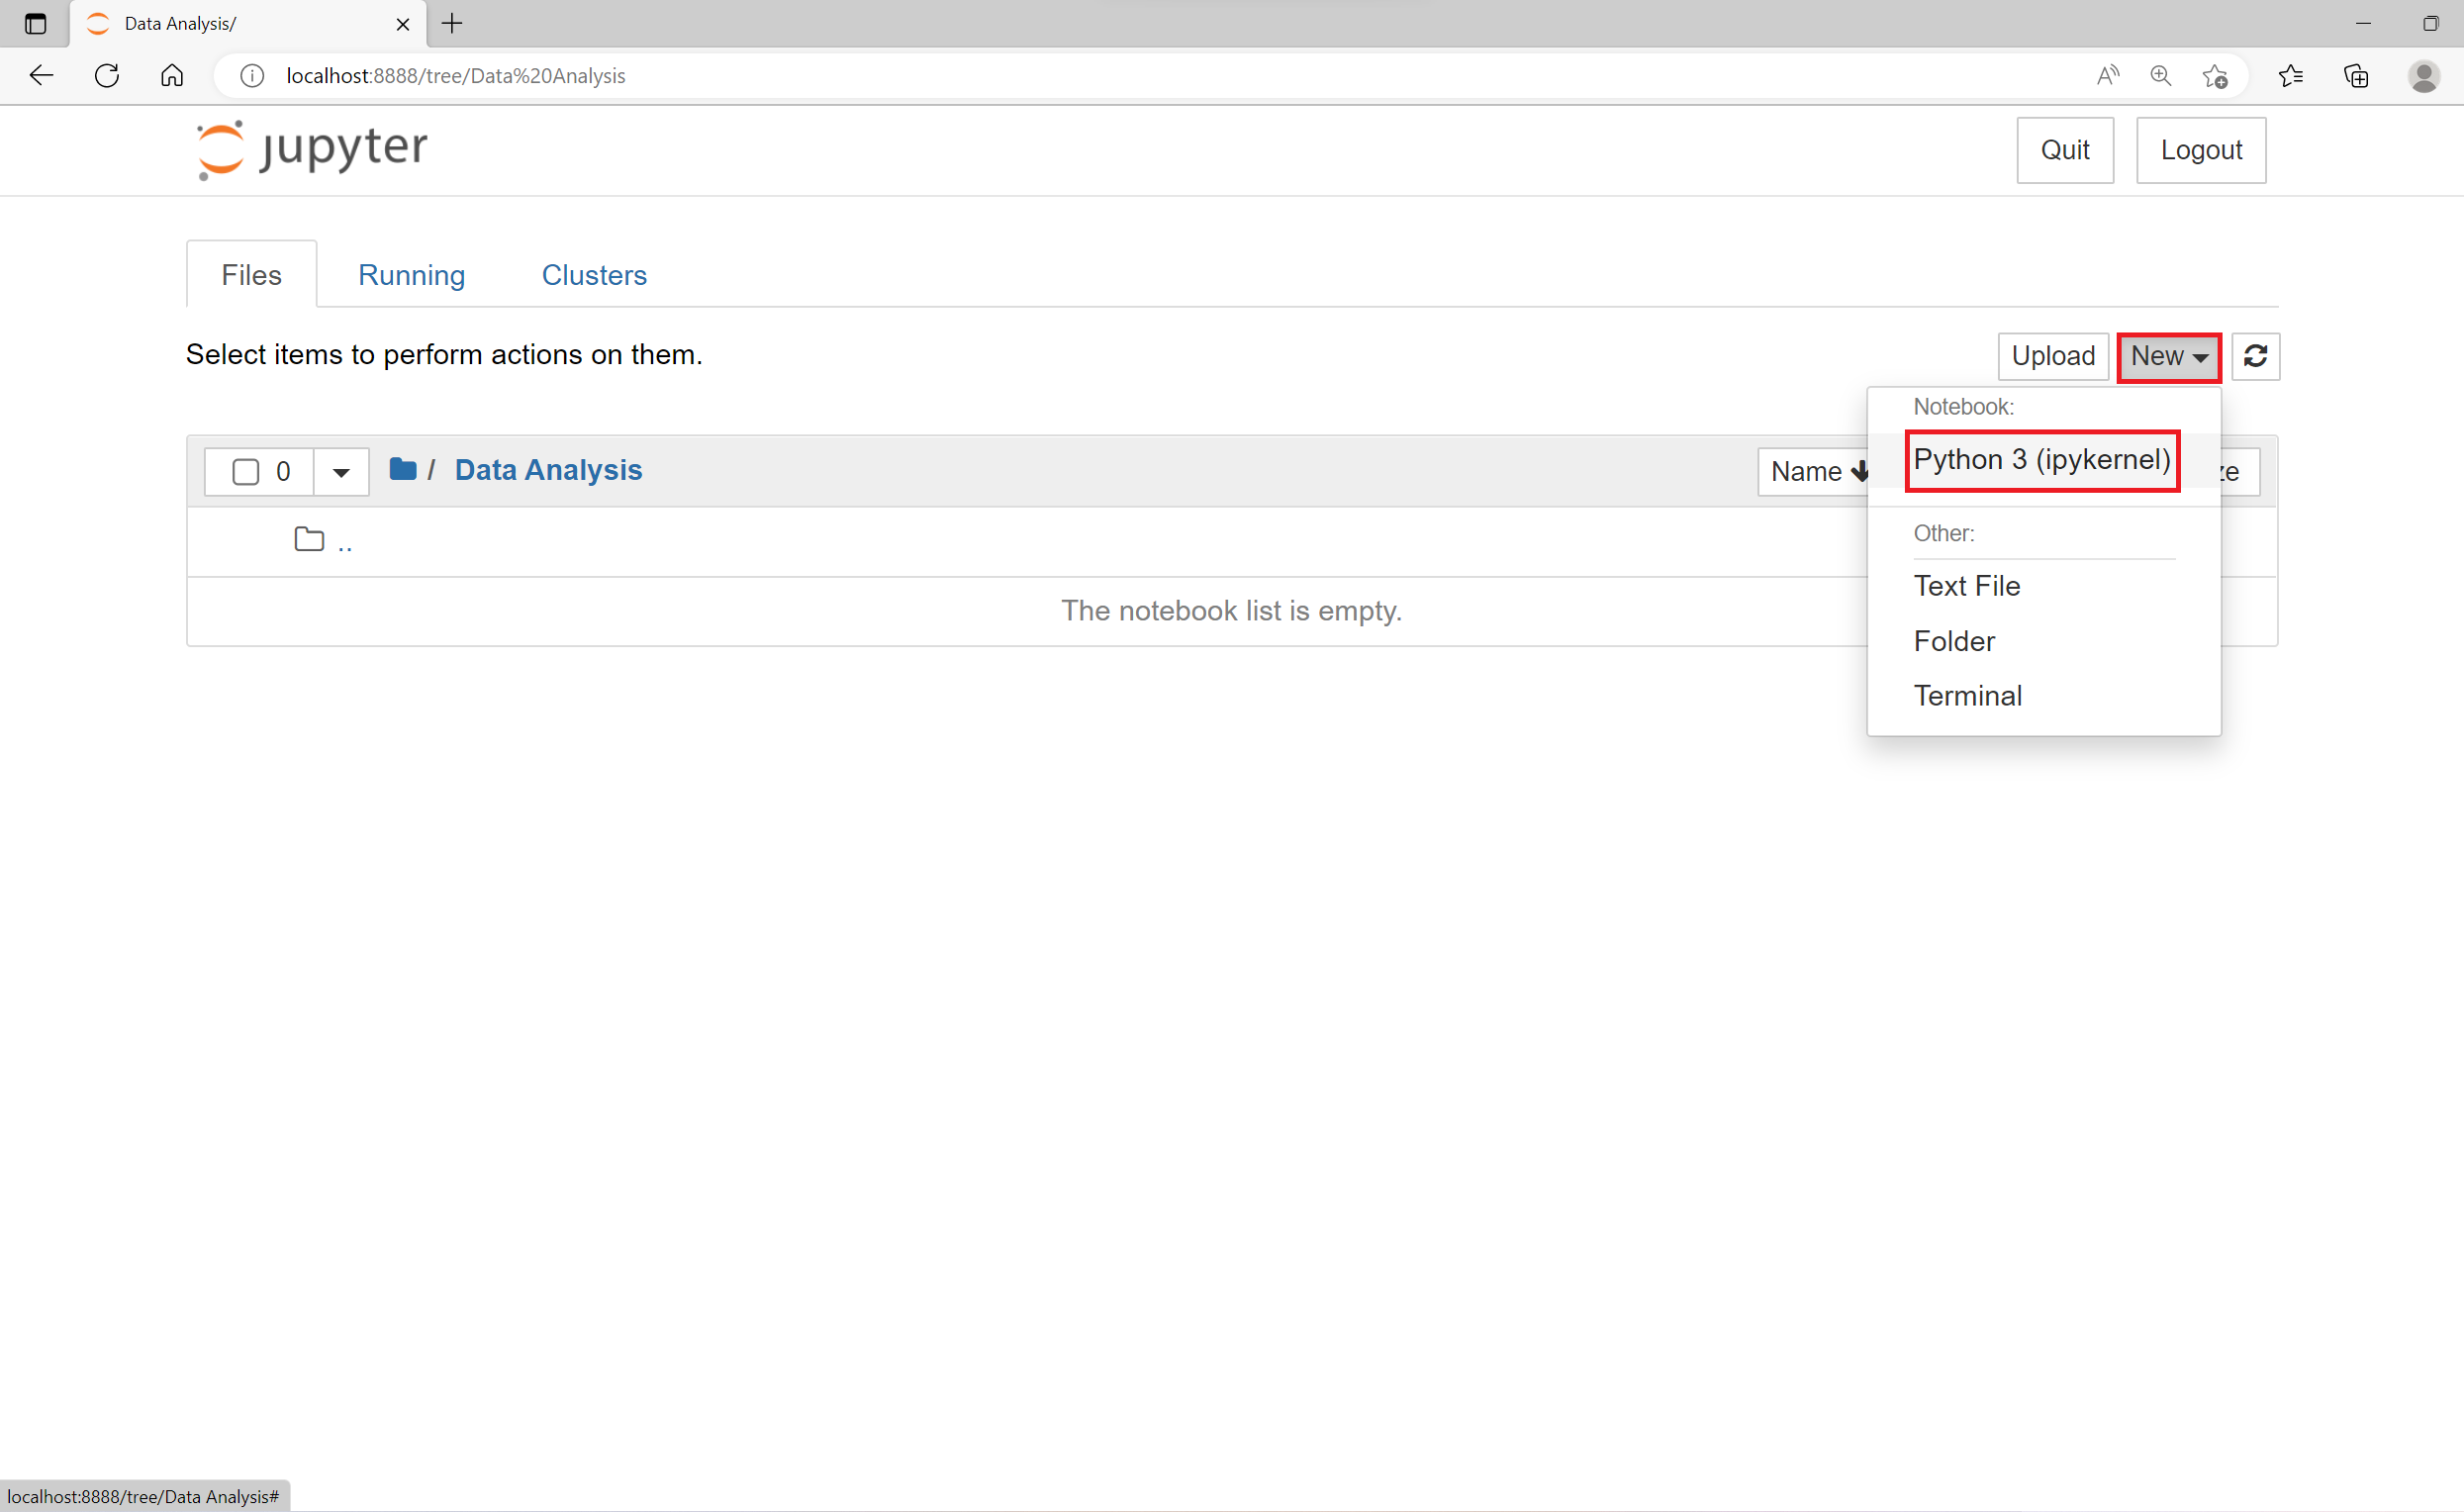Click the browser reload page icon
This screenshot has width=2464, height=1512.
[x=107, y=76]
